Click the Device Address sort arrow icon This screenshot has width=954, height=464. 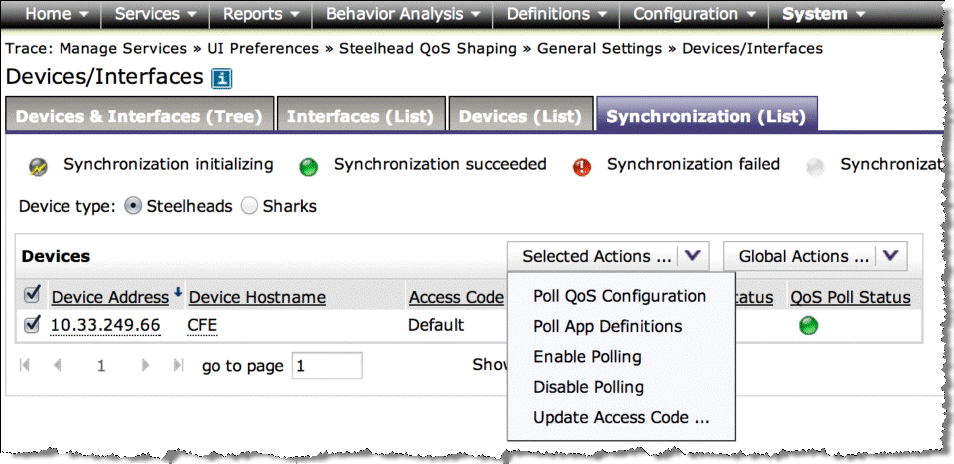pyautogui.click(x=178, y=293)
